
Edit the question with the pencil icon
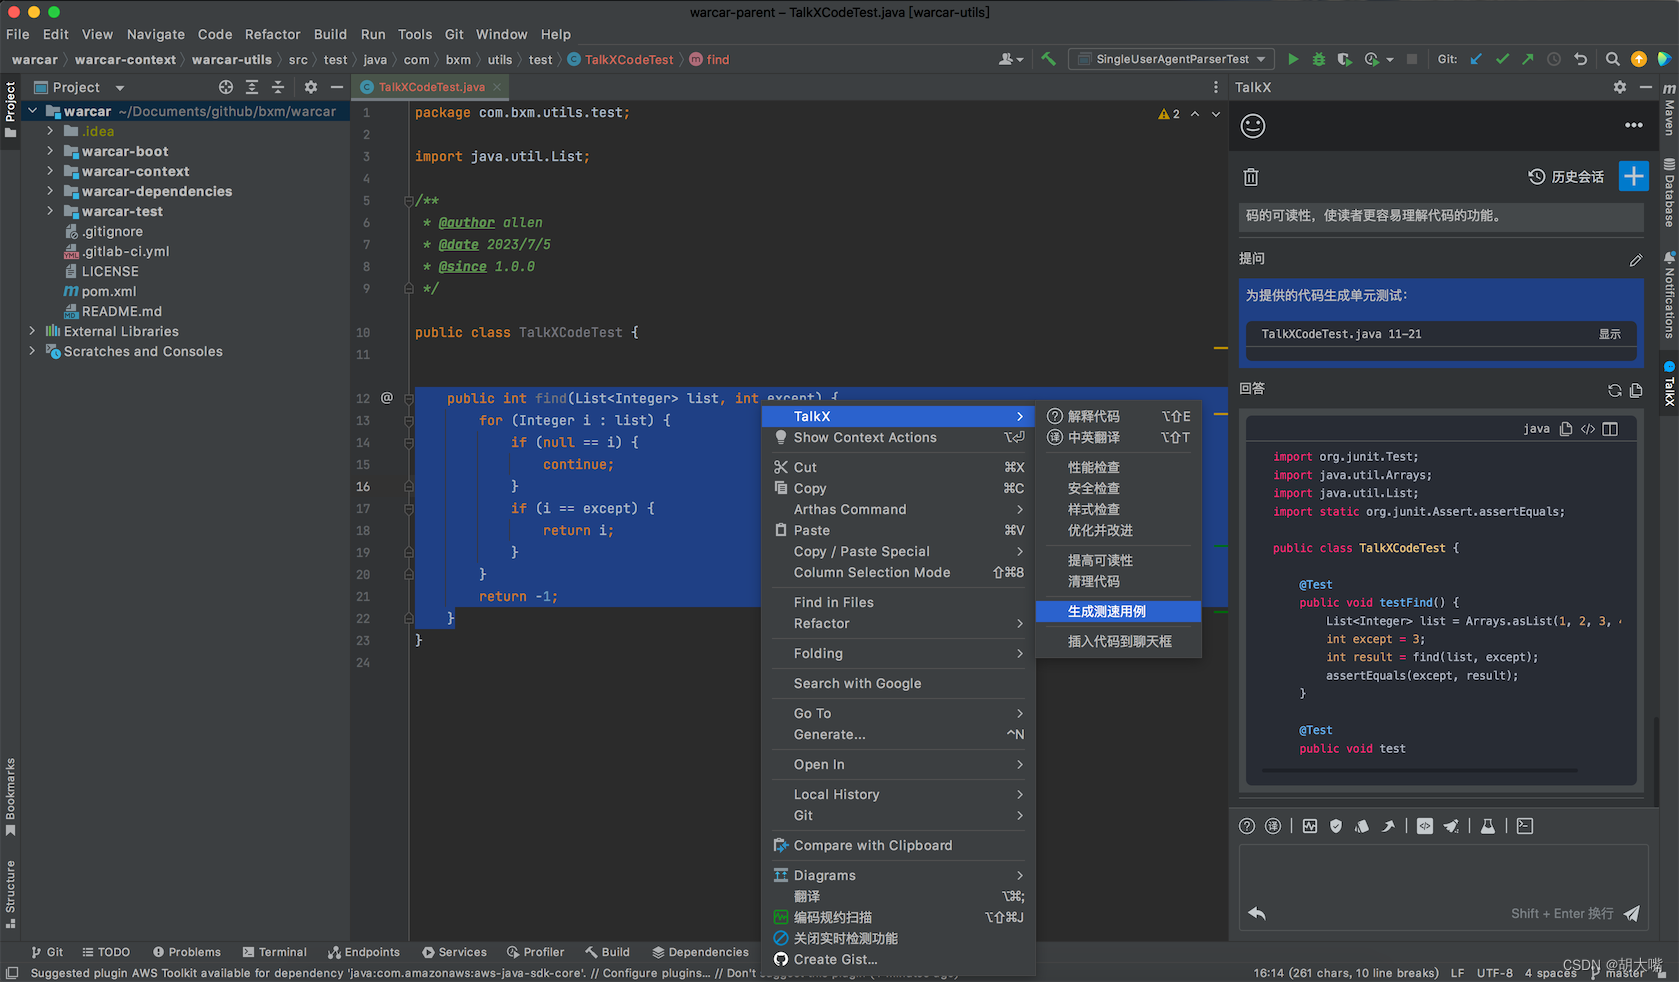point(1636,259)
